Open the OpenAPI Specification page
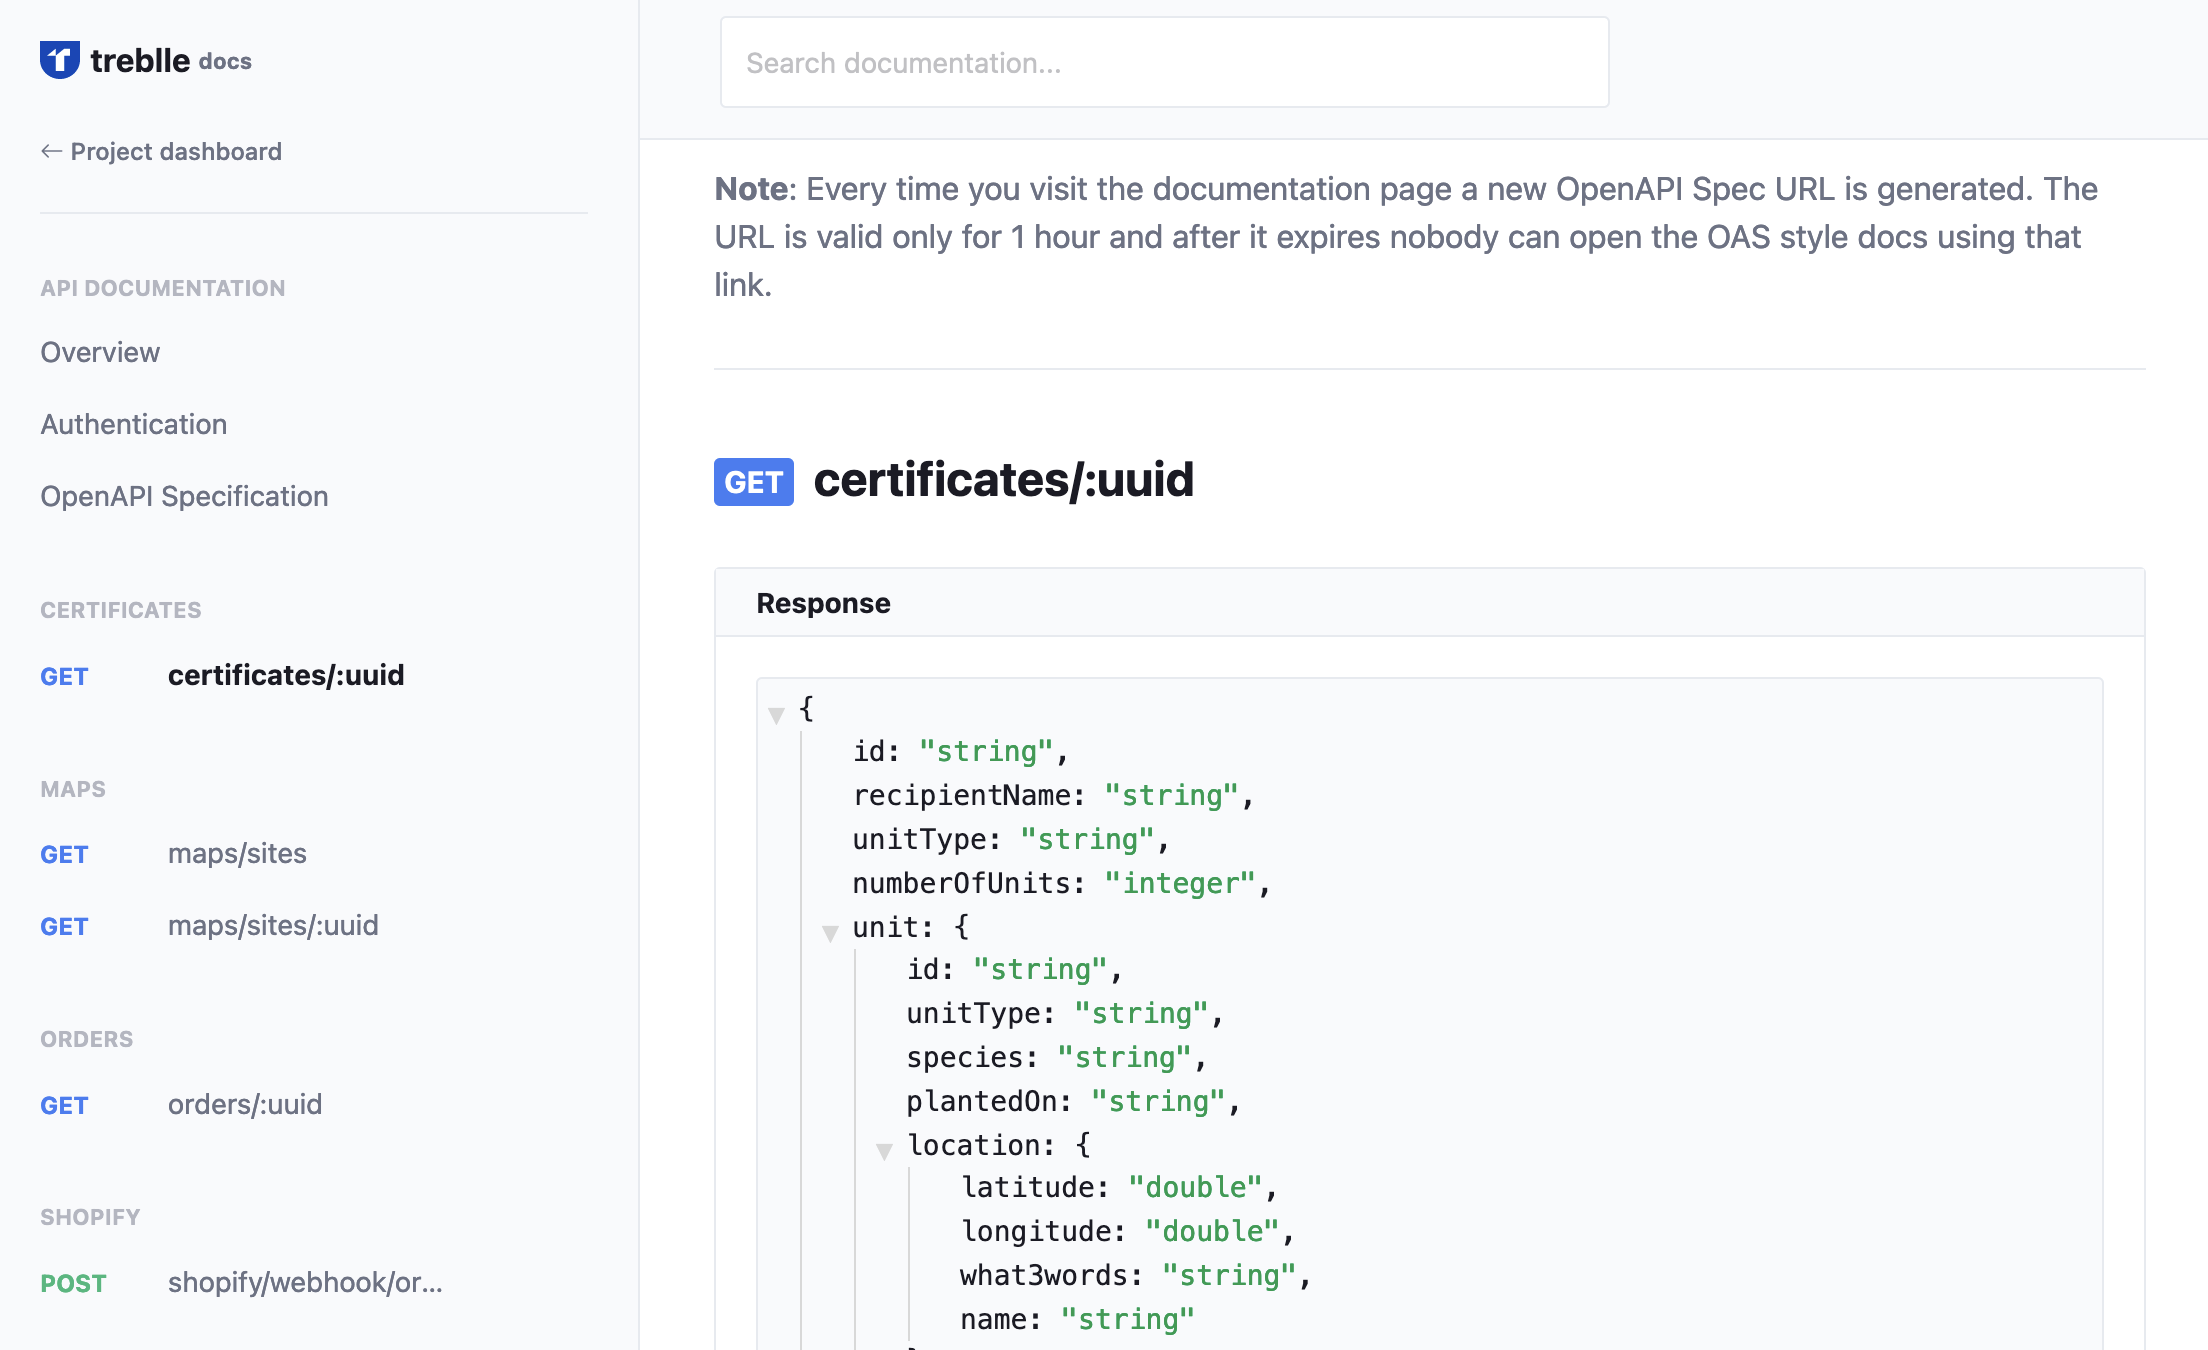The width and height of the screenshot is (2208, 1350). coord(184,496)
